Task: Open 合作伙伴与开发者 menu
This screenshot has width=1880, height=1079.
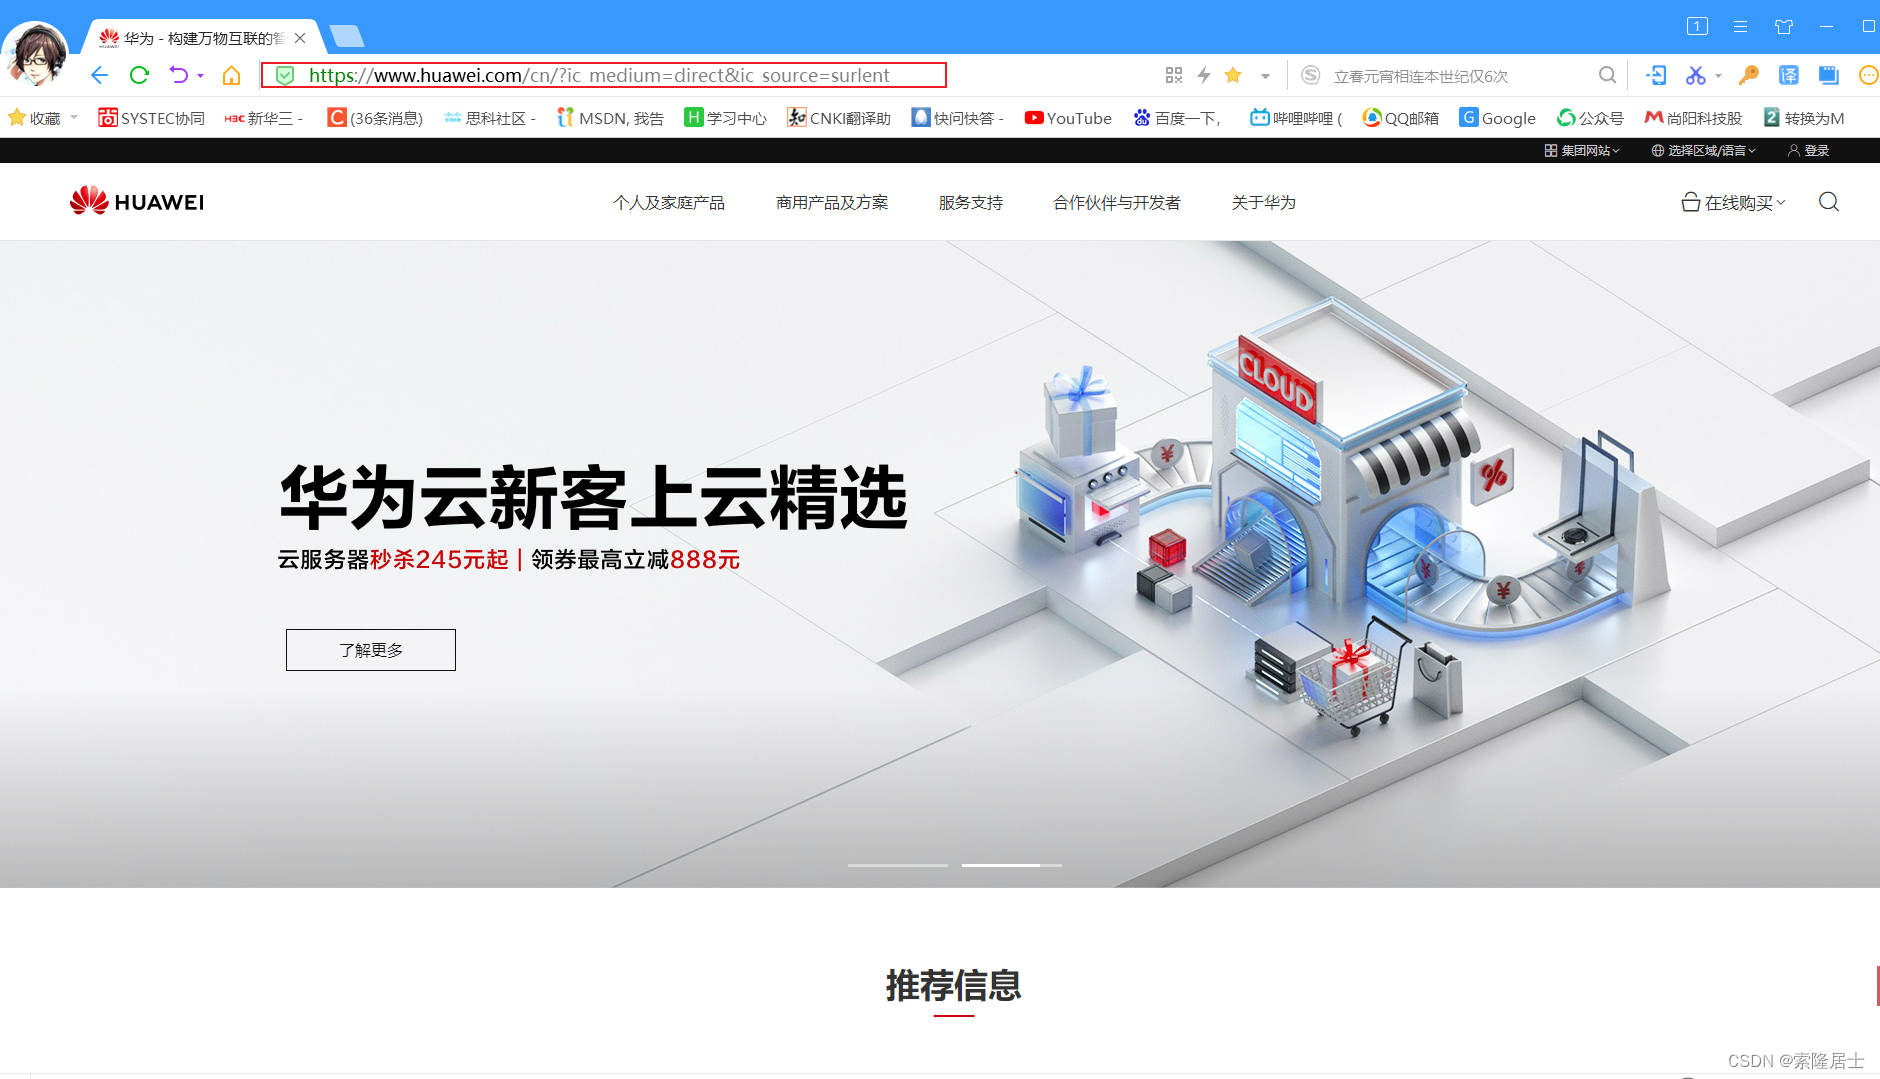Action: (x=1117, y=203)
